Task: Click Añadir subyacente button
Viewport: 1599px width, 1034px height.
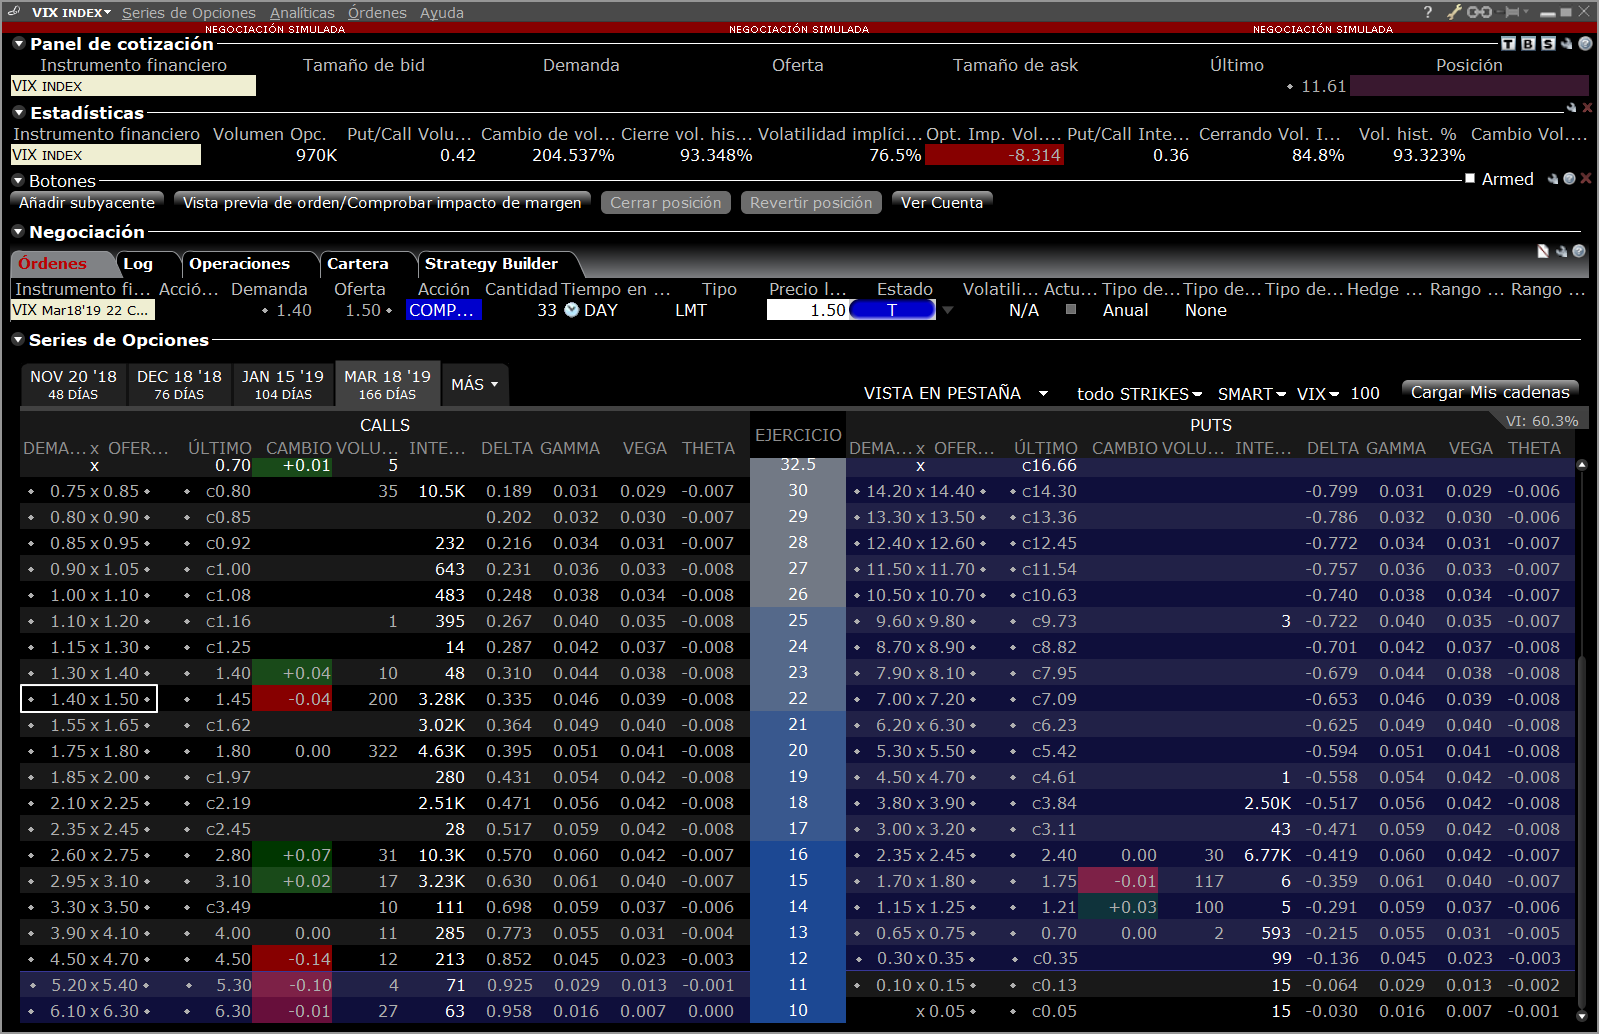Action: 87,202
